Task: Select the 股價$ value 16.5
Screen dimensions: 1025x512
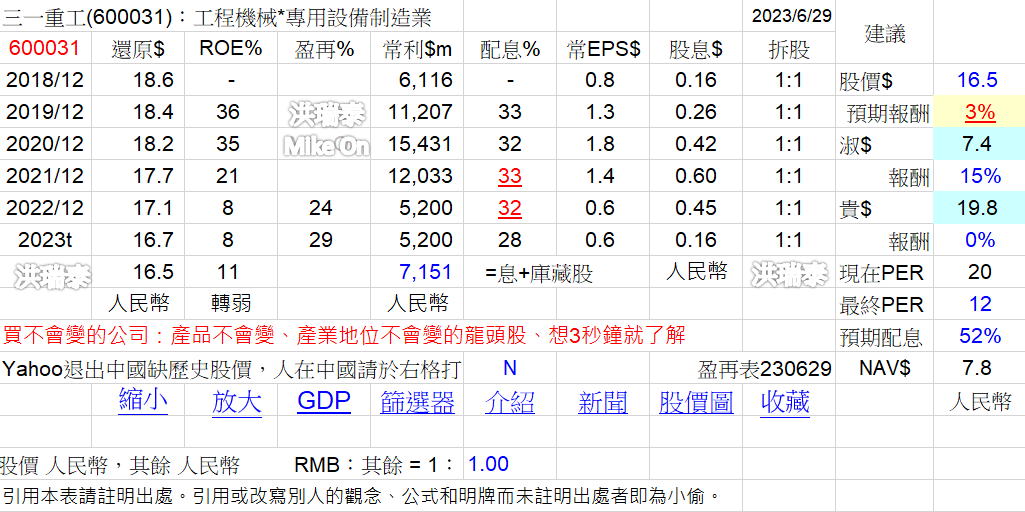Action: (977, 80)
